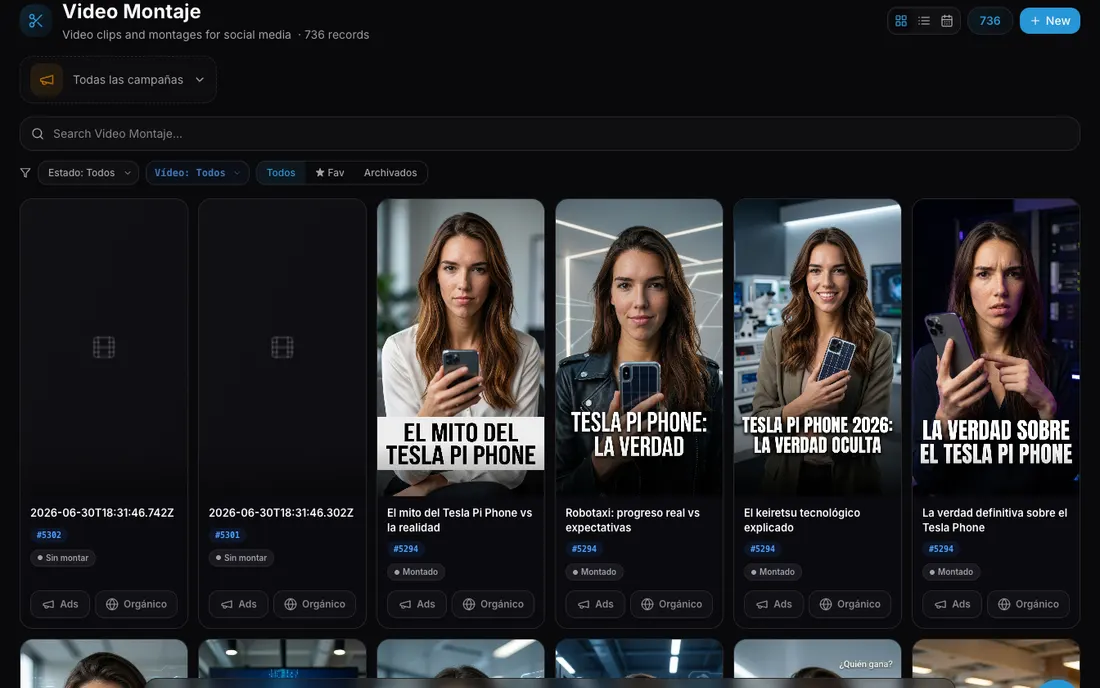
Task: Select the Fav tab
Action: point(330,173)
